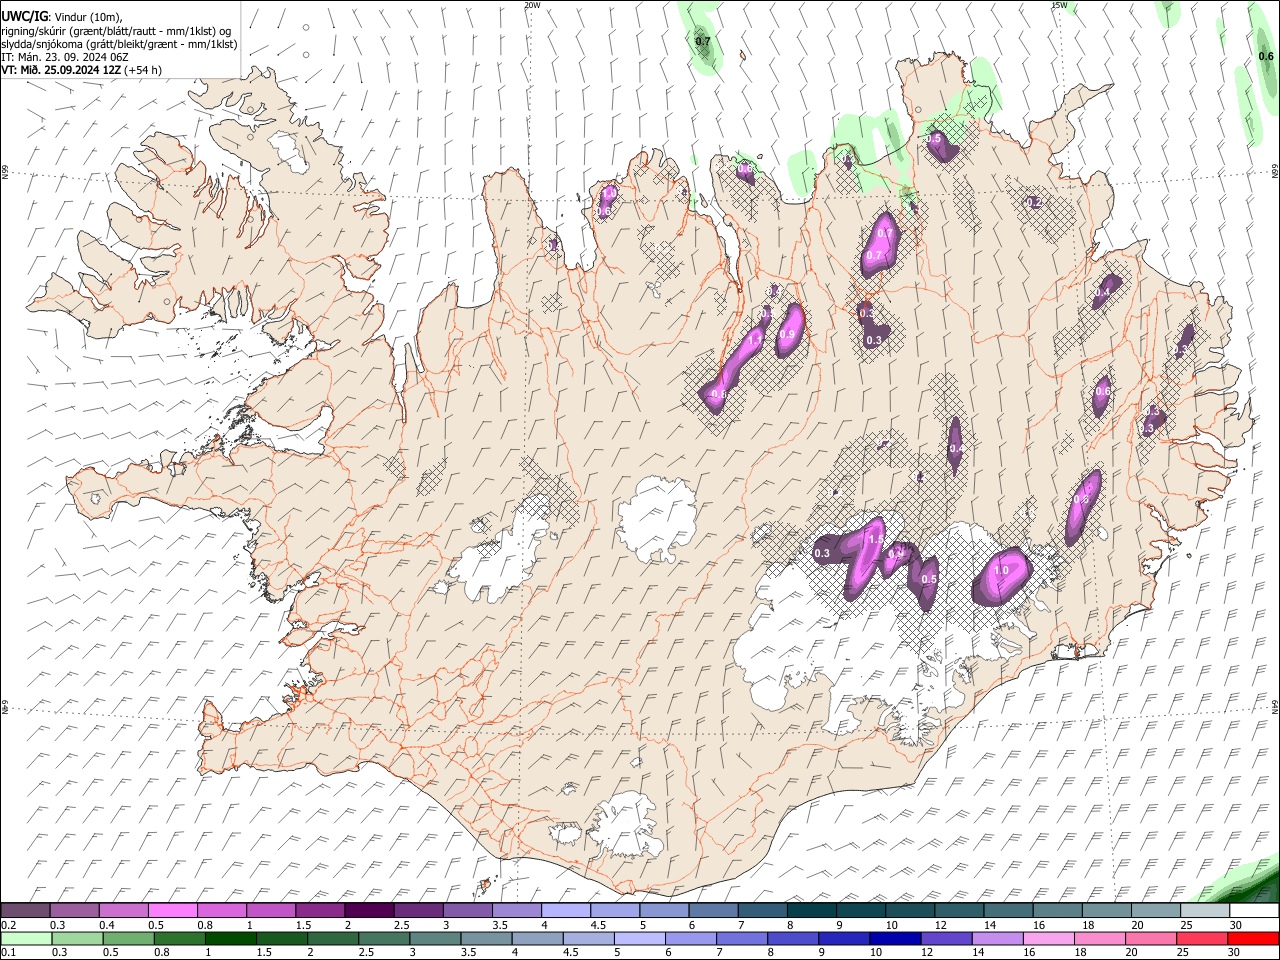1280x960 pixels.
Task: Click the purple-blue swatch labeled 12 in rain legend
Action: pyautogui.click(x=946, y=938)
